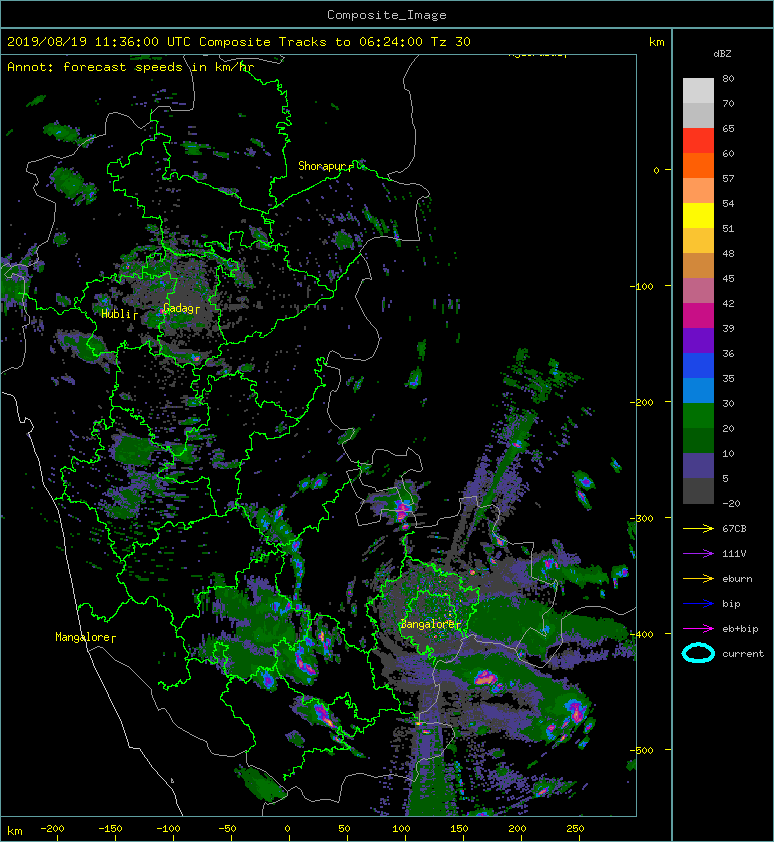Click the eburn legend label
This screenshot has width=774, height=842.
[737, 579]
